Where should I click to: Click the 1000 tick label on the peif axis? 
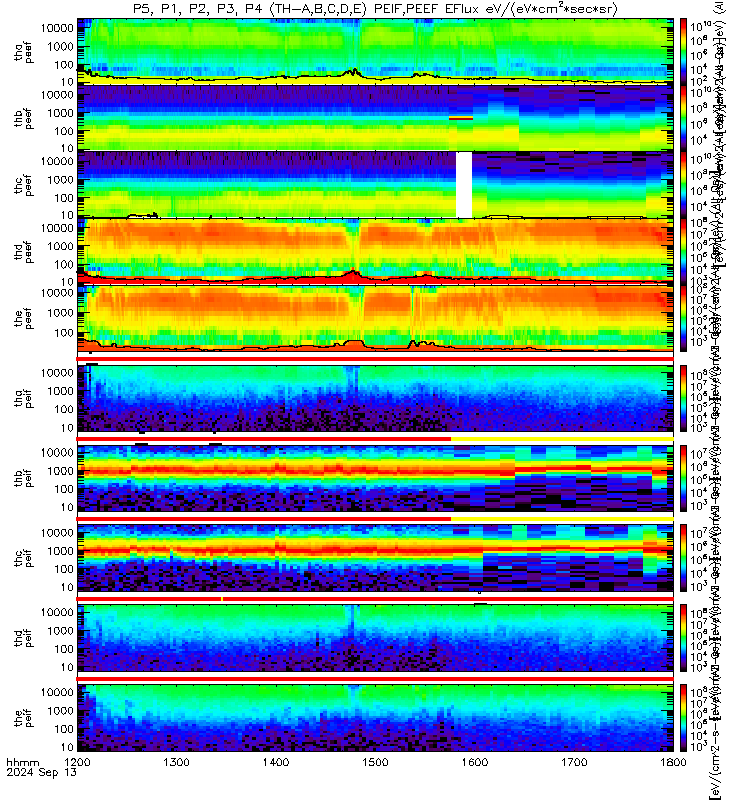pos(60,711)
